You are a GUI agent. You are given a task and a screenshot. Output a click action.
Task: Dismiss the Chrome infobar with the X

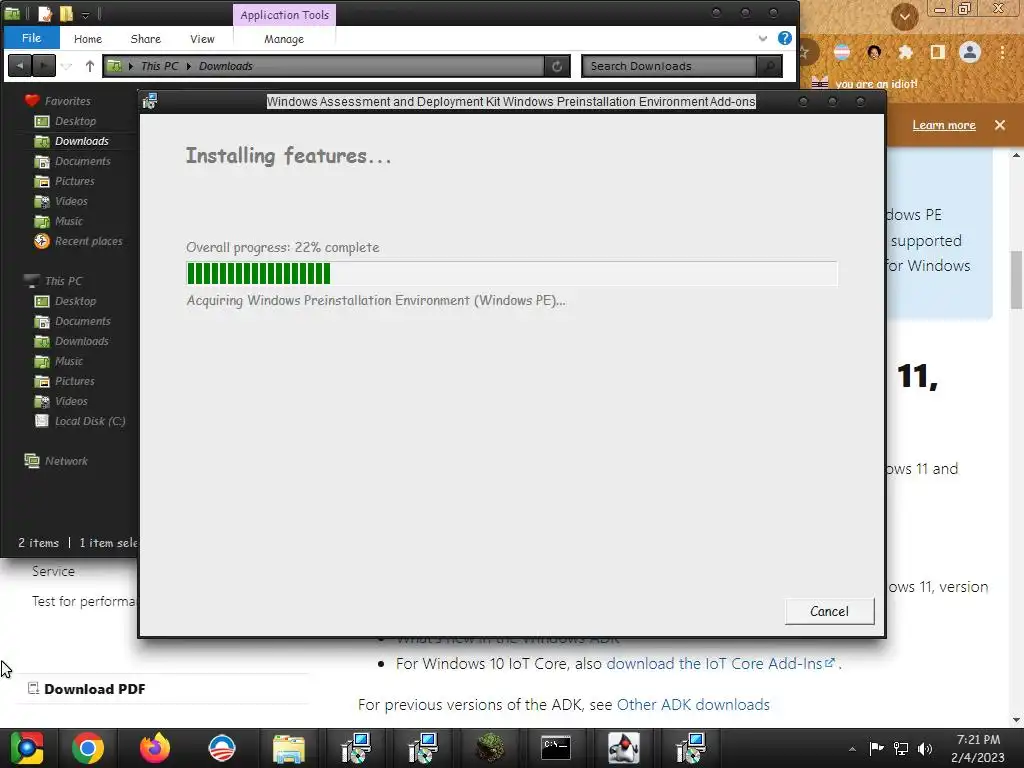click(999, 125)
